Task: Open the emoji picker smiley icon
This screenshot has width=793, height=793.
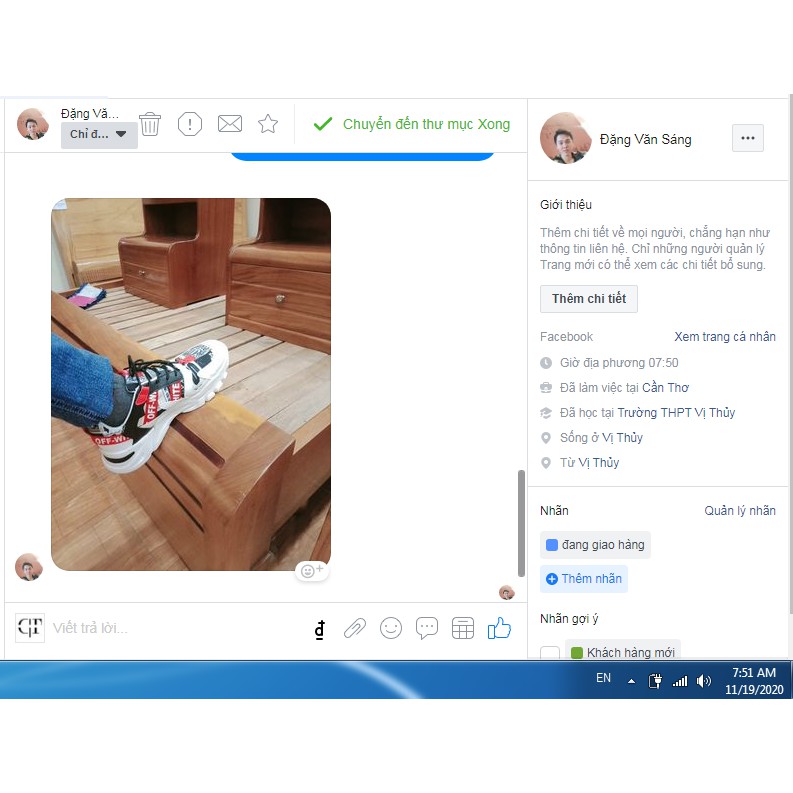Action: tap(391, 628)
